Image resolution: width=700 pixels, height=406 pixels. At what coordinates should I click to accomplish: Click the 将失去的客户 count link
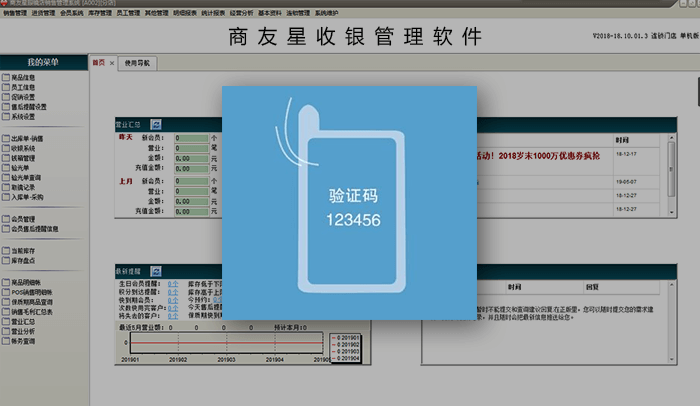point(173,316)
